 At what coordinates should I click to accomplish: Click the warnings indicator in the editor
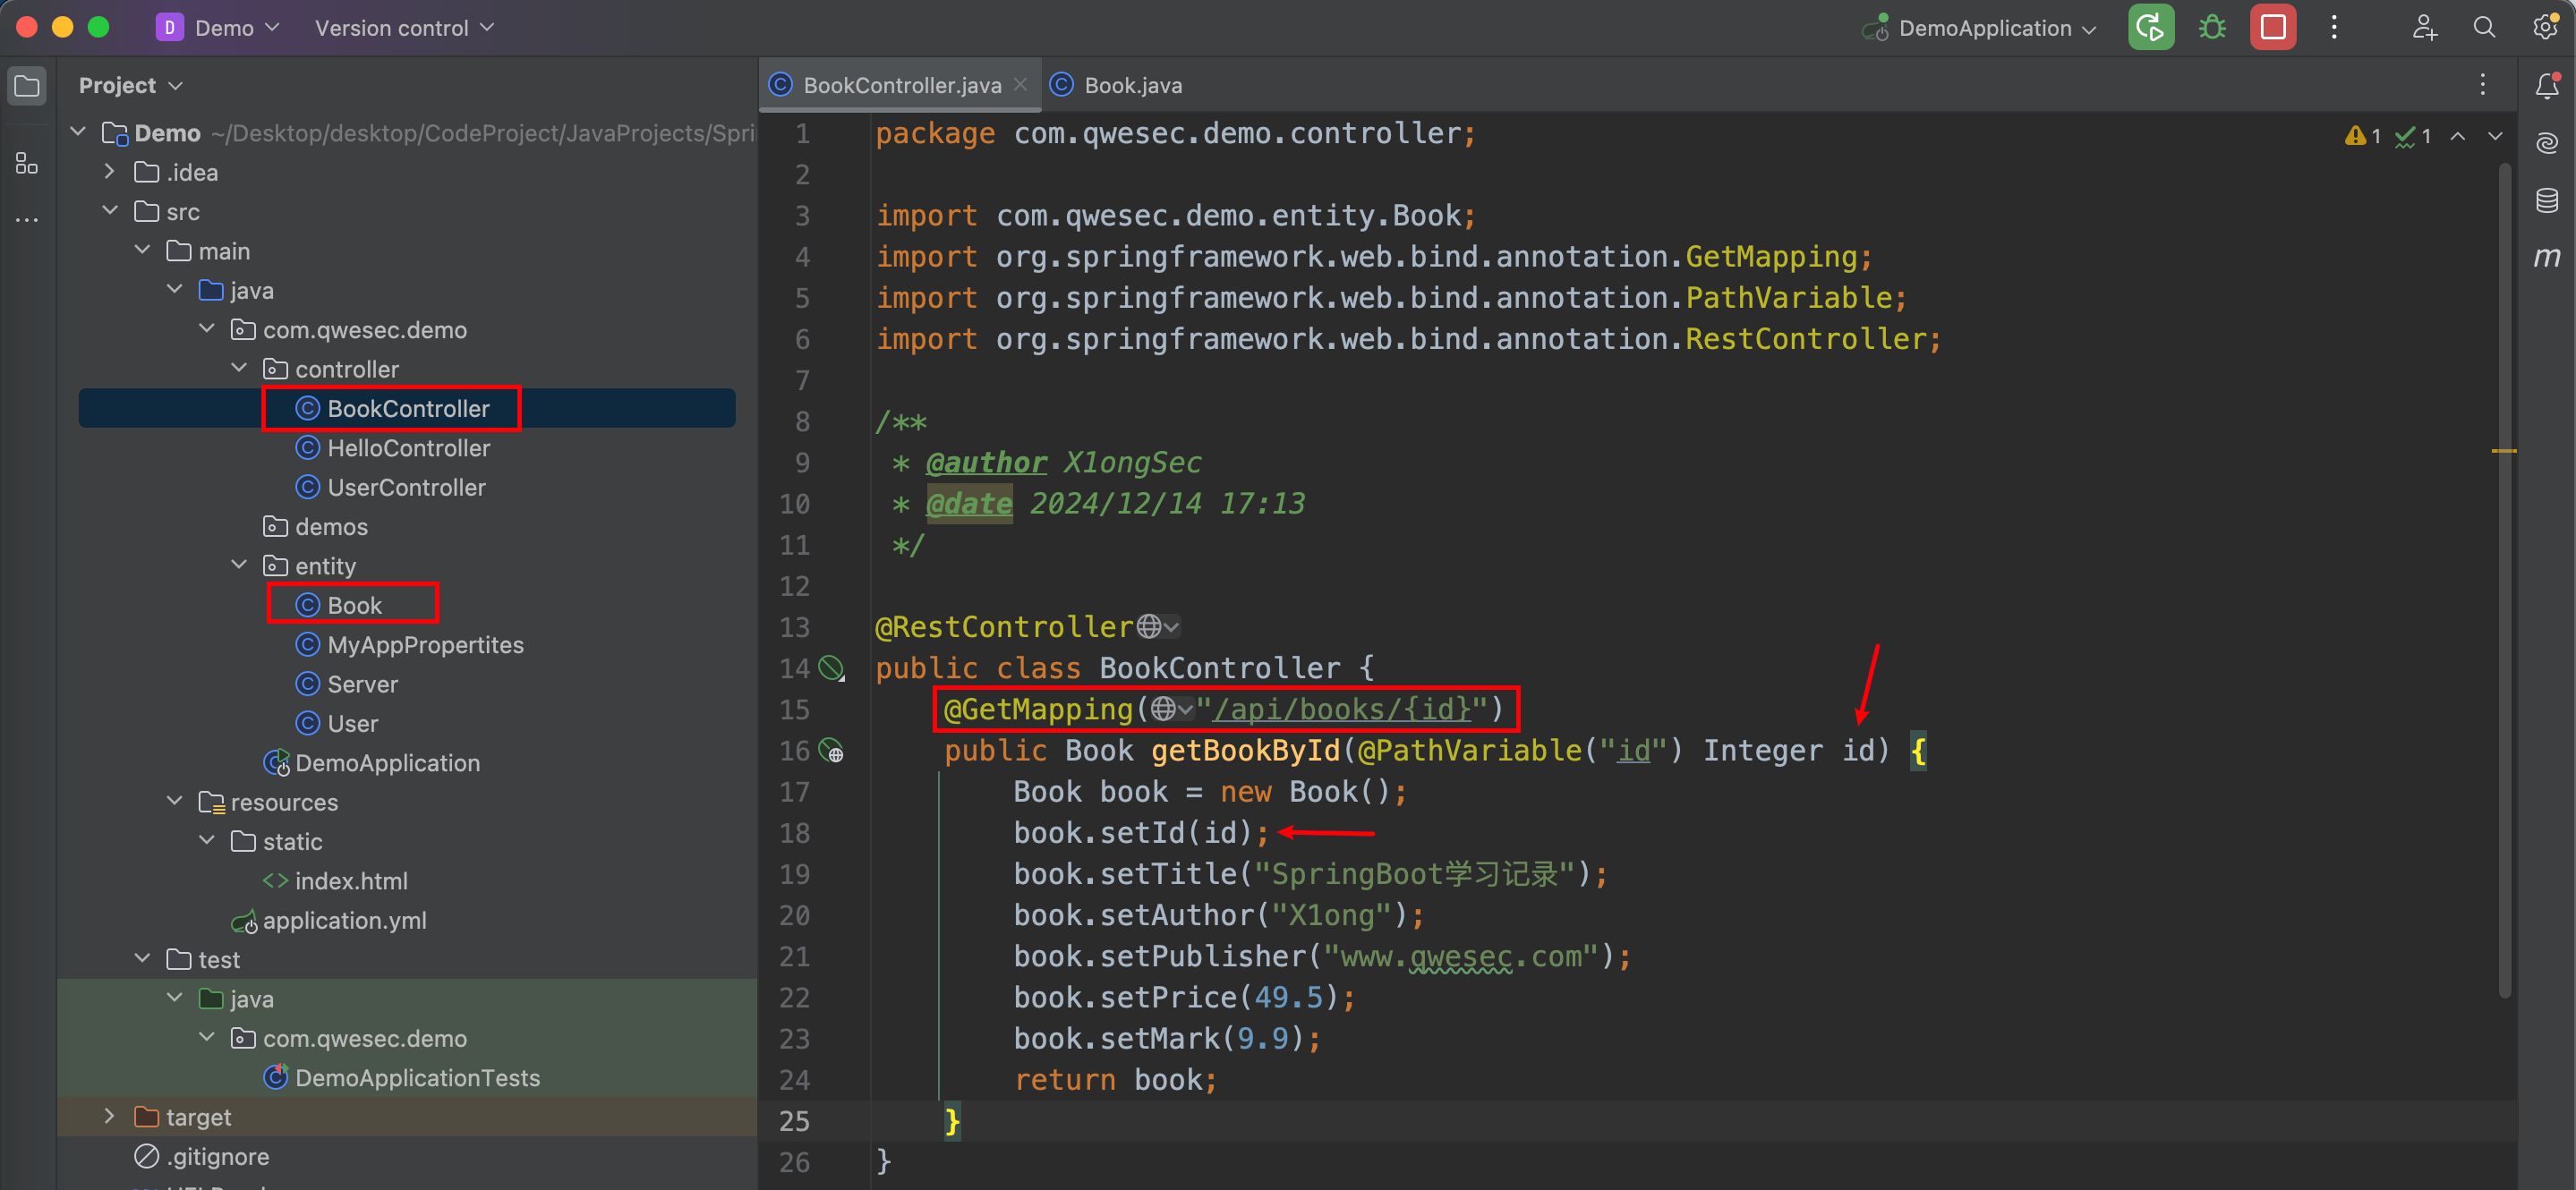click(2362, 136)
